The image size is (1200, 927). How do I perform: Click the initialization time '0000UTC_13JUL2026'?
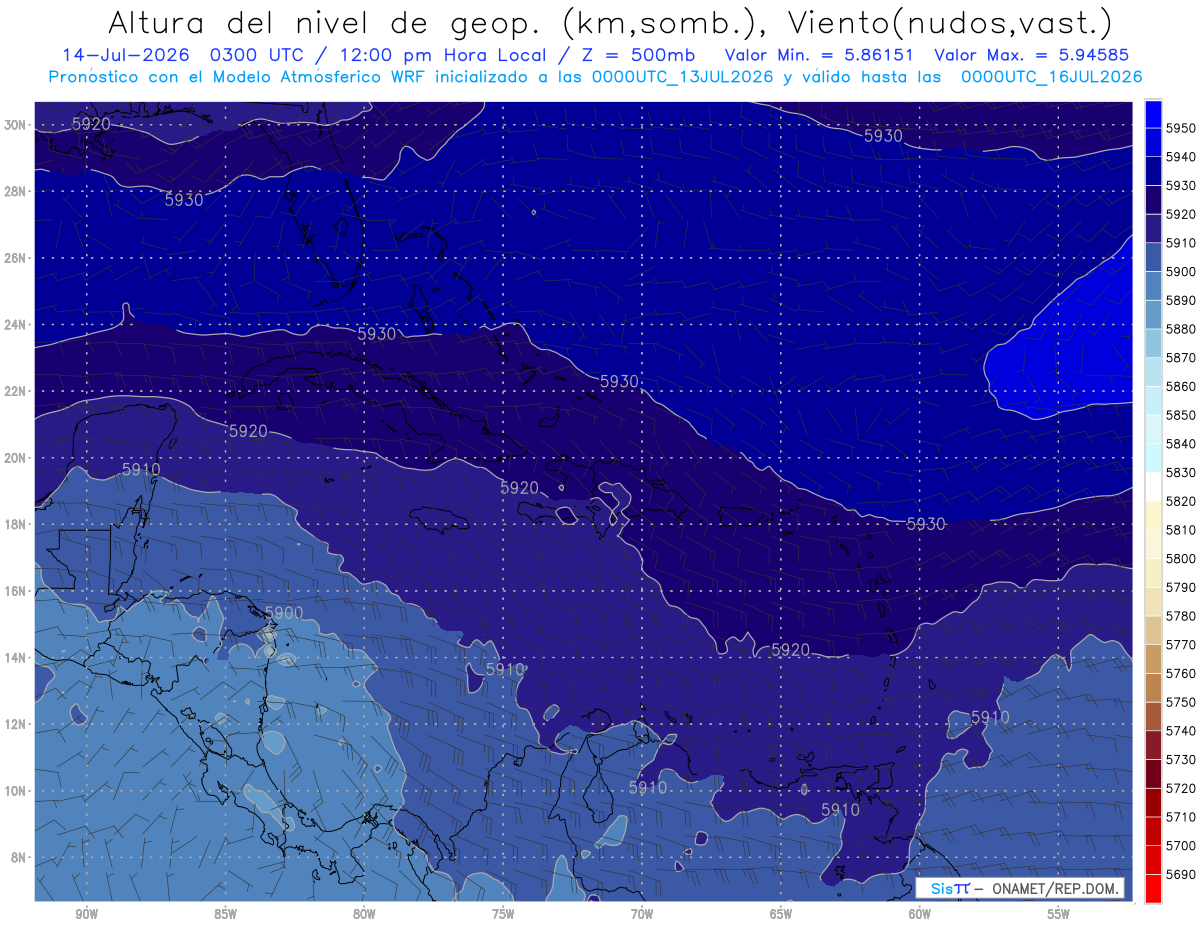pyautogui.click(x=681, y=77)
